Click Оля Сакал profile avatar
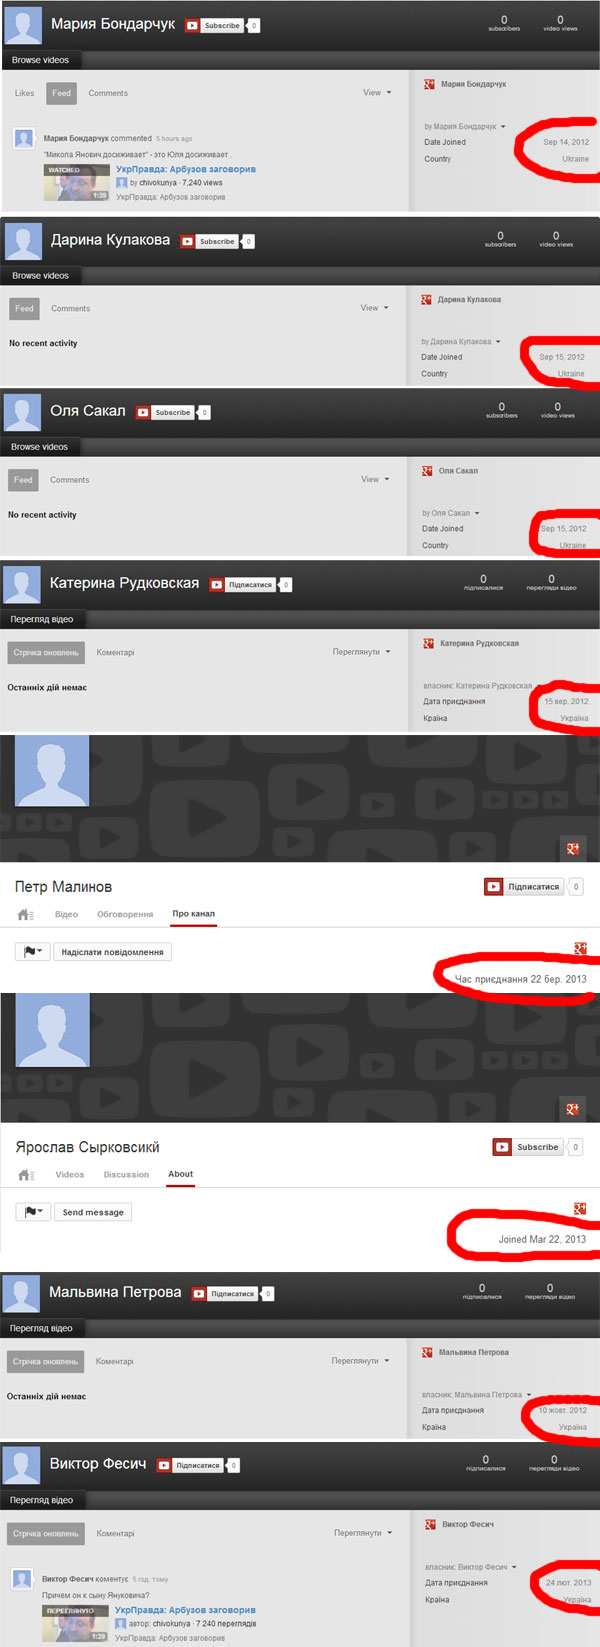The width and height of the screenshot is (600, 1647). [x=22, y=412]
